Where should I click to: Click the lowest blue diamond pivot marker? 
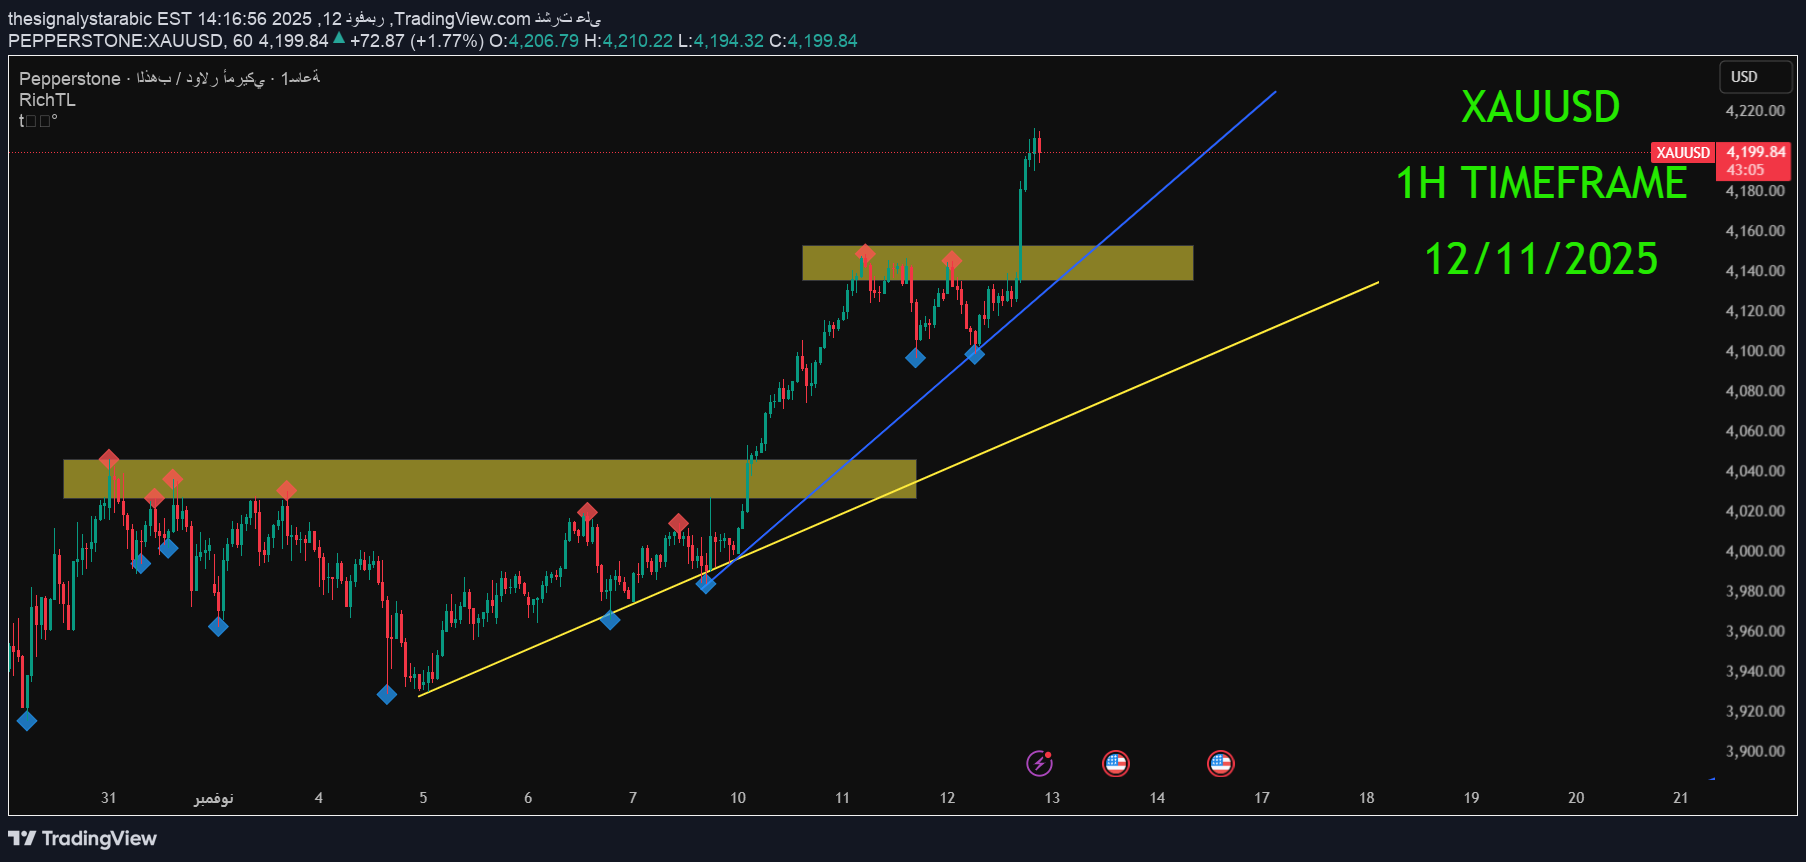point(27,720)
